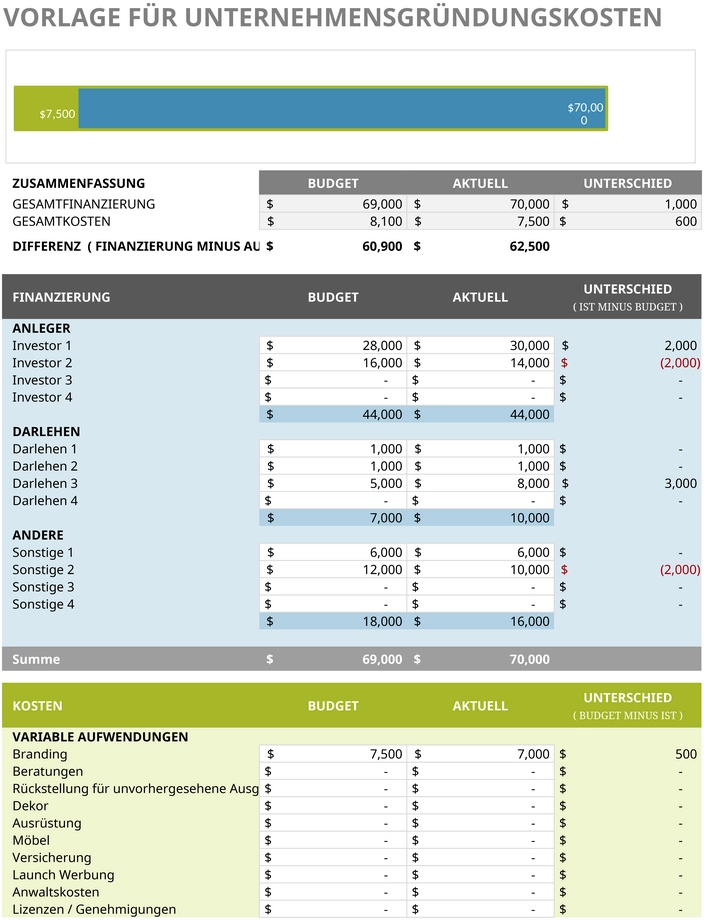Select Darlehen 3 budget cell 5,000
Image resolution: width=704 pixels, height=921 pixels.
pyautogui.click(x=333, y=483)
